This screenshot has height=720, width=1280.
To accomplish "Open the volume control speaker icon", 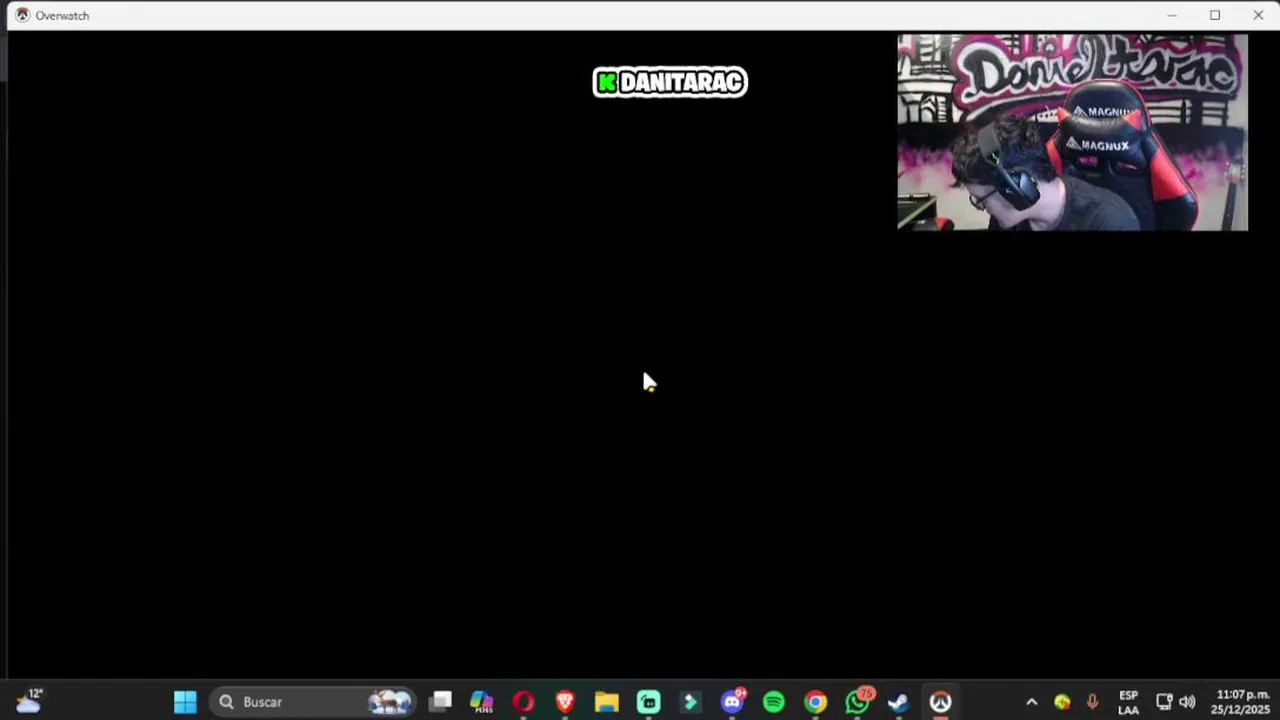I will 1187,702.
